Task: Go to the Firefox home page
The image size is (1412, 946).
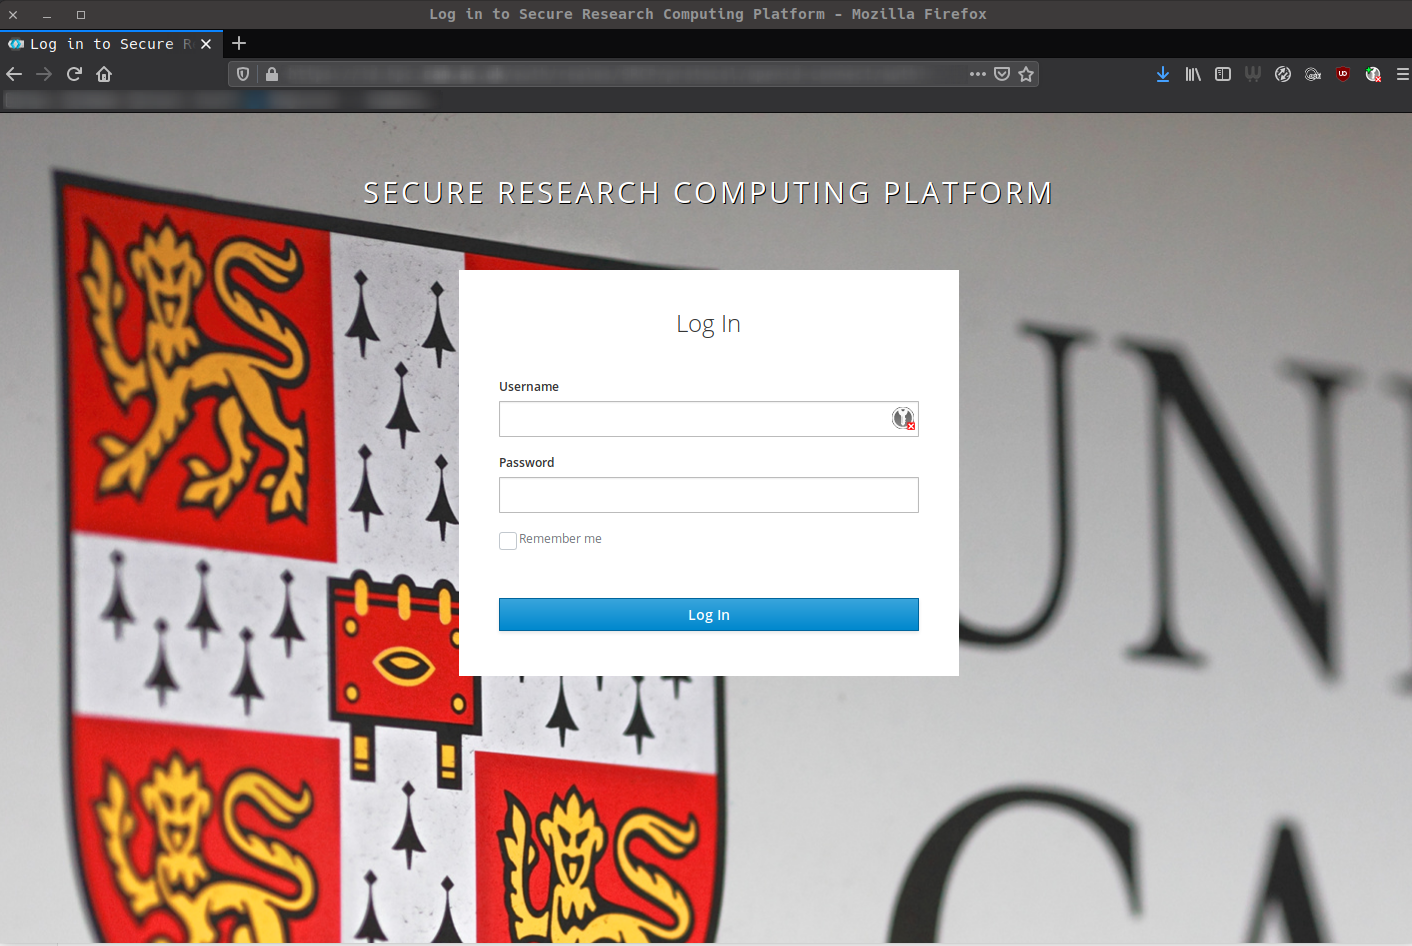Action: pyautogui.click(x=104, y=74)
